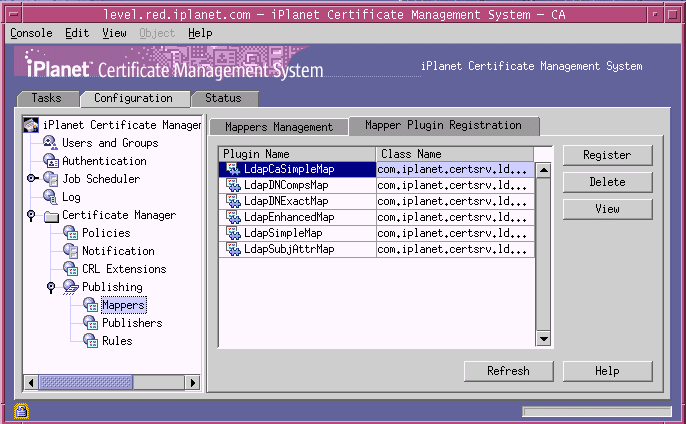Click the security lock status icon
Image resolution: width=686 pixels, height=424 pixels.
point(21,411)
